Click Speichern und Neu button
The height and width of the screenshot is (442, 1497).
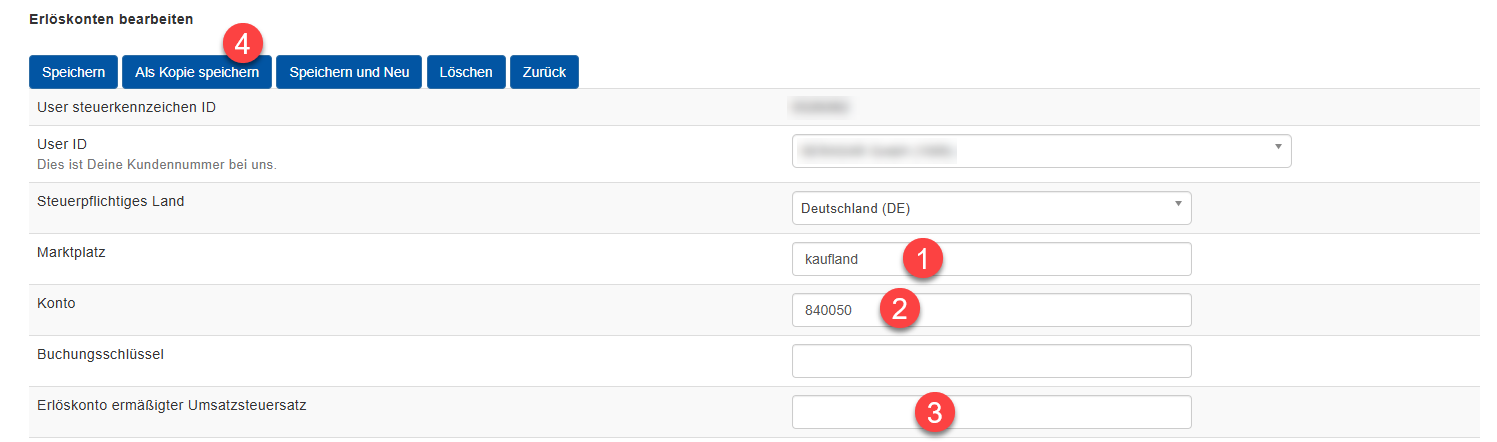tap(349, 73)
